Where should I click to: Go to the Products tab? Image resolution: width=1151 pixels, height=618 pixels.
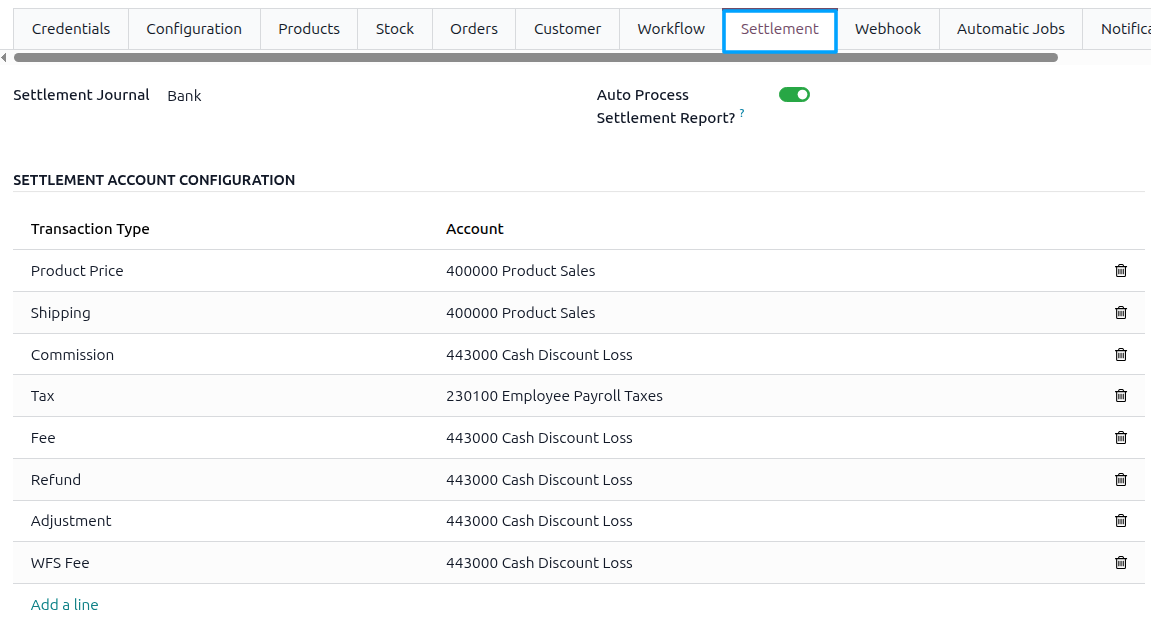click(x=309, y=29)
